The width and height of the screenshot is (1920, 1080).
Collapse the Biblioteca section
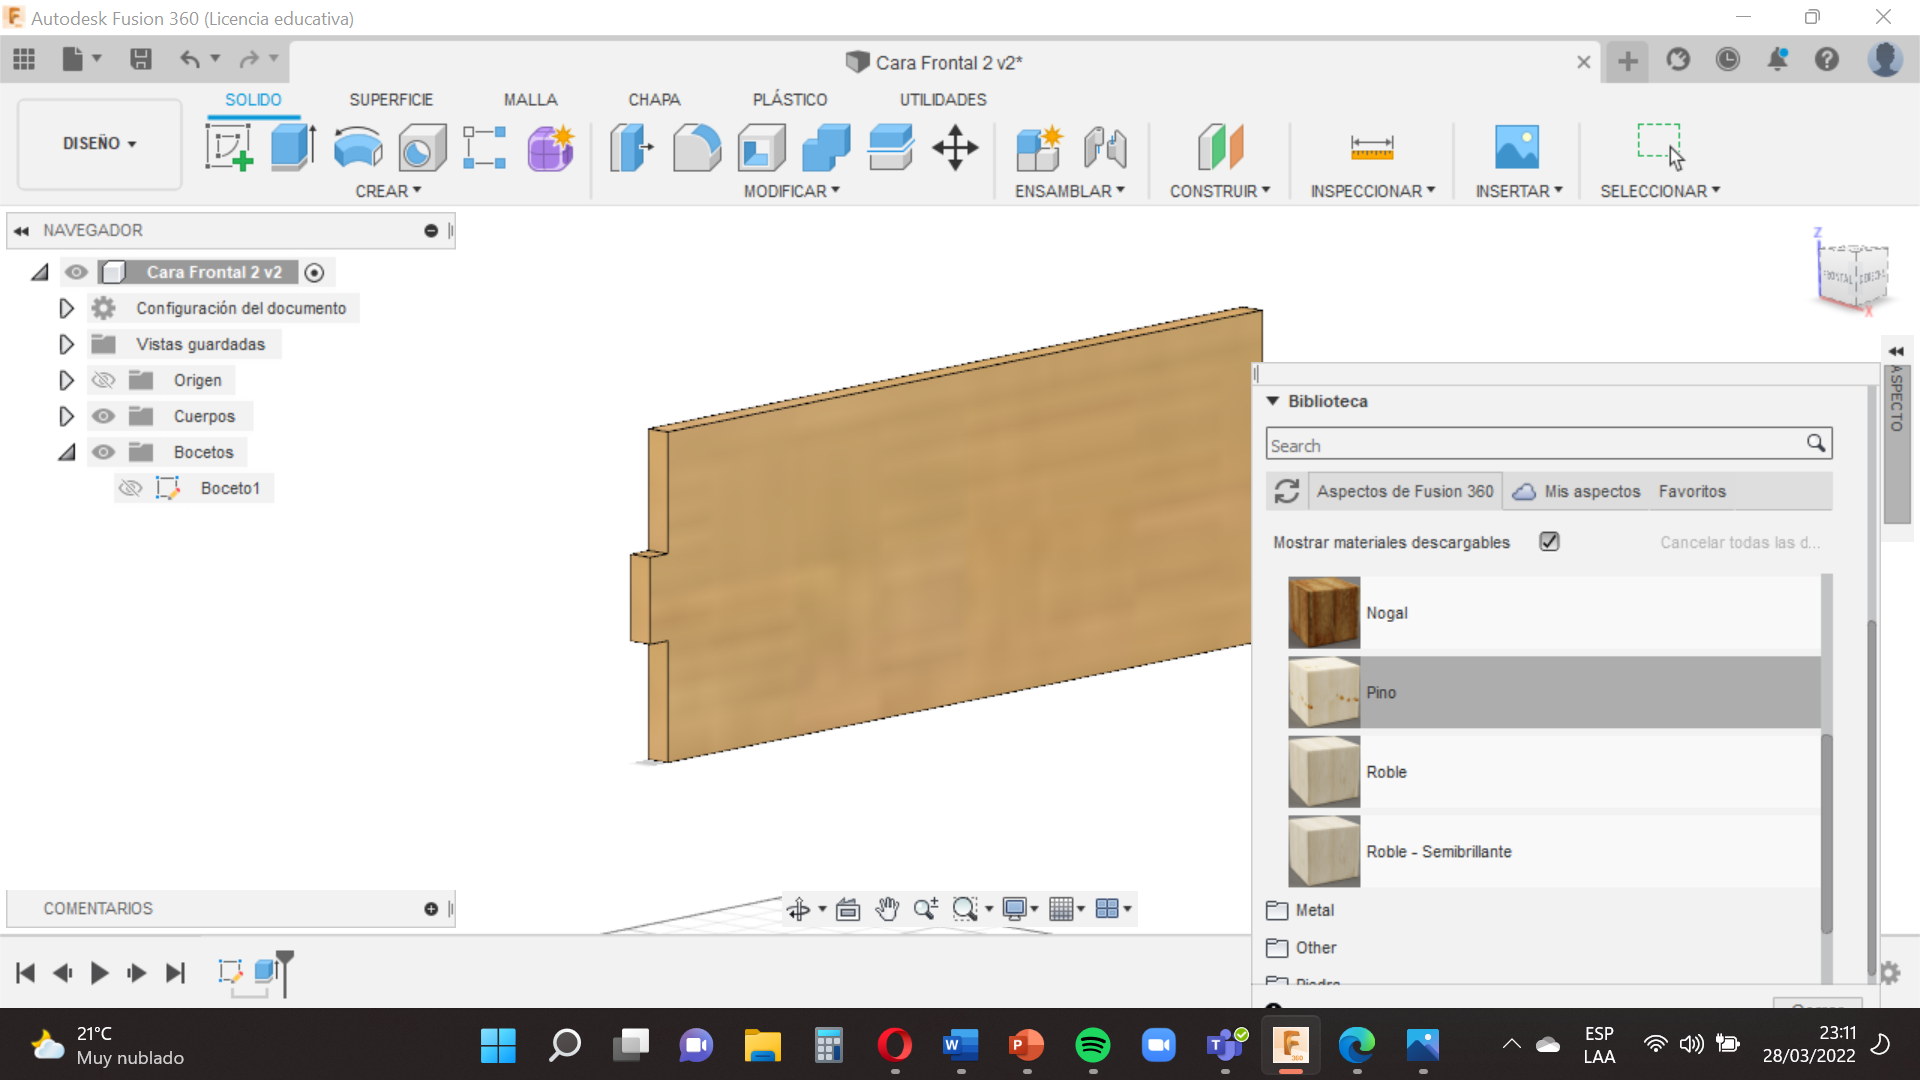click(x=1273, y=401)
